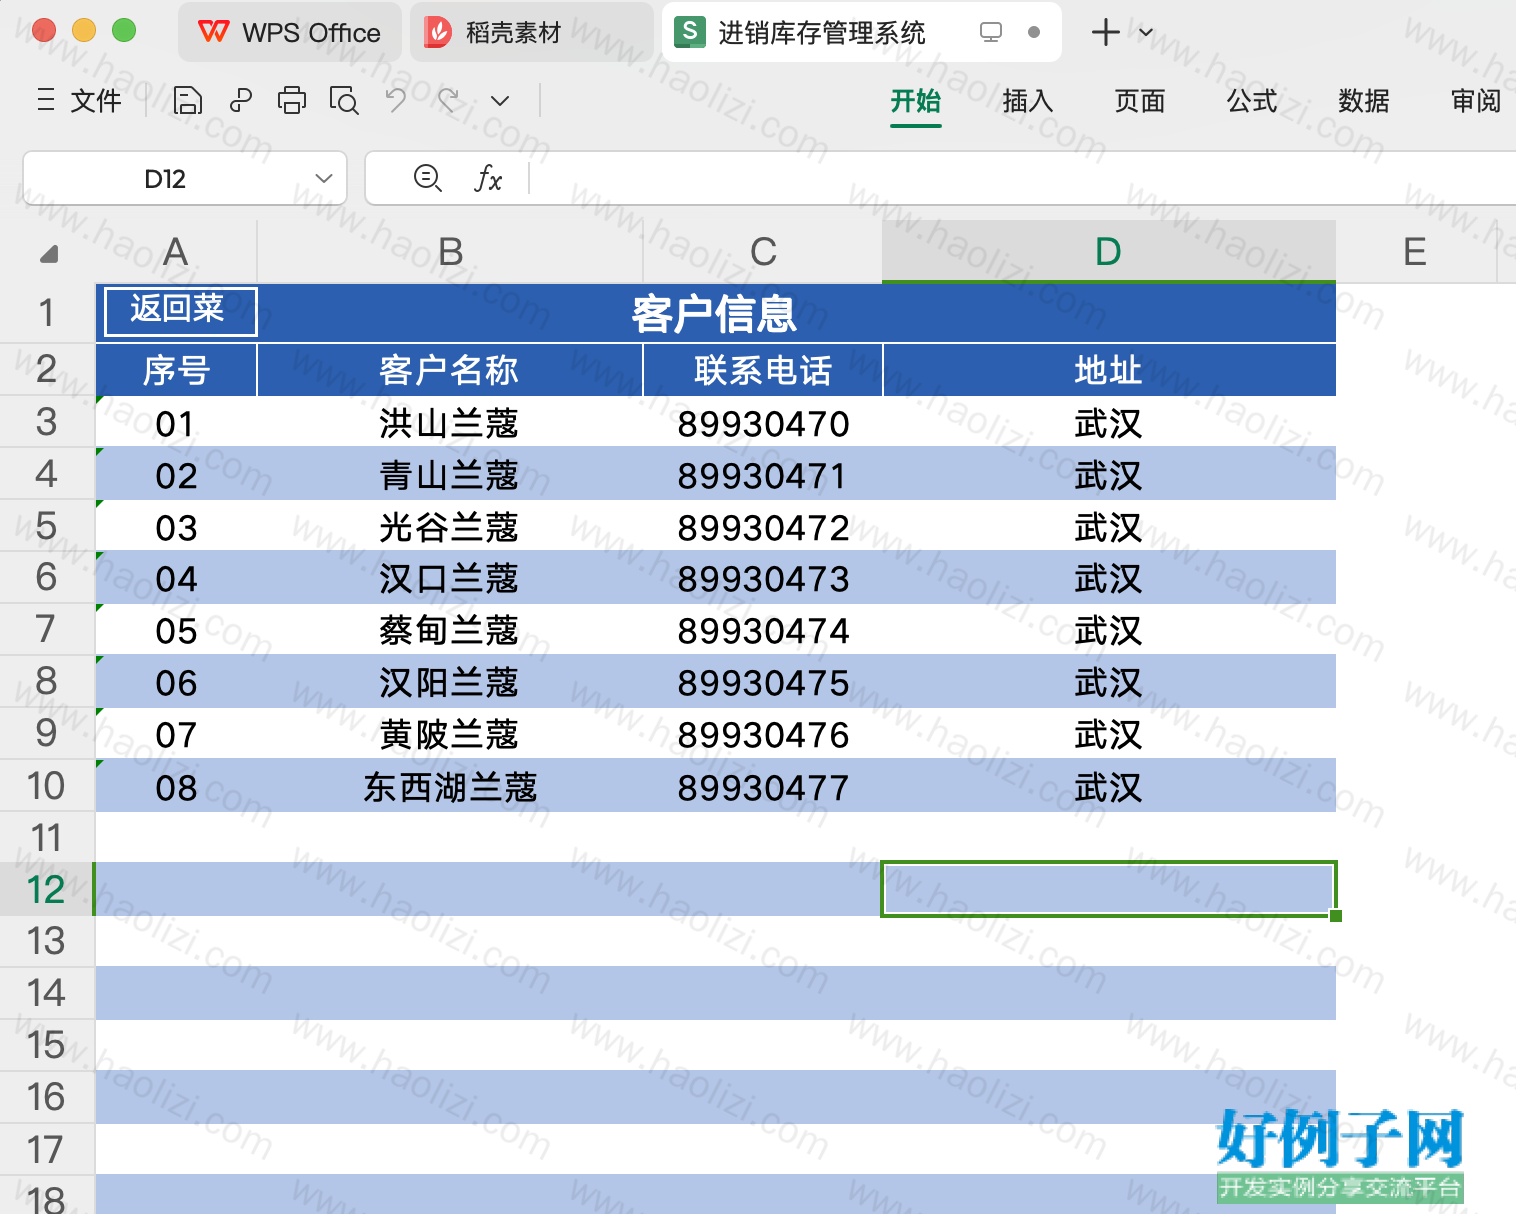Click the 序号 header cell
The image size is (1516, 1214).
pyautogui.click(x=176, y=370)
